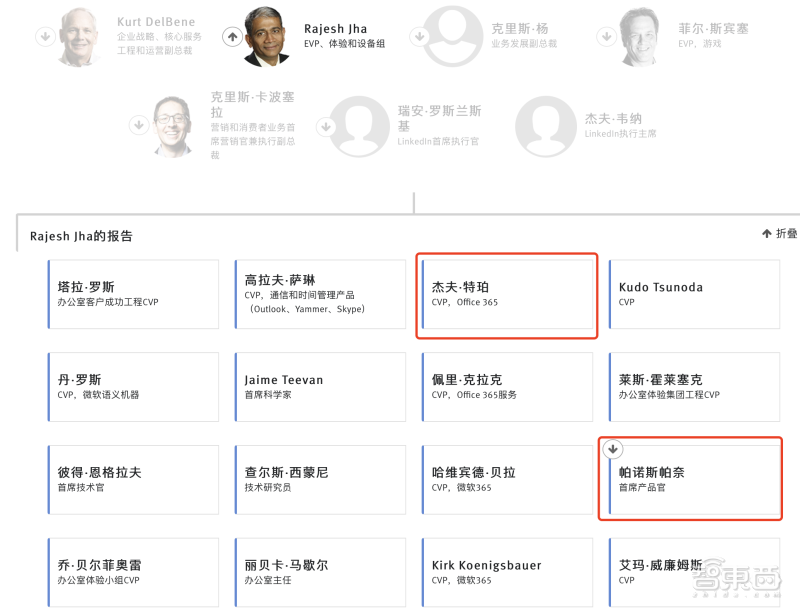
Task: Click the Linkedin首席执行官 title text
Action: click(438, 141)
